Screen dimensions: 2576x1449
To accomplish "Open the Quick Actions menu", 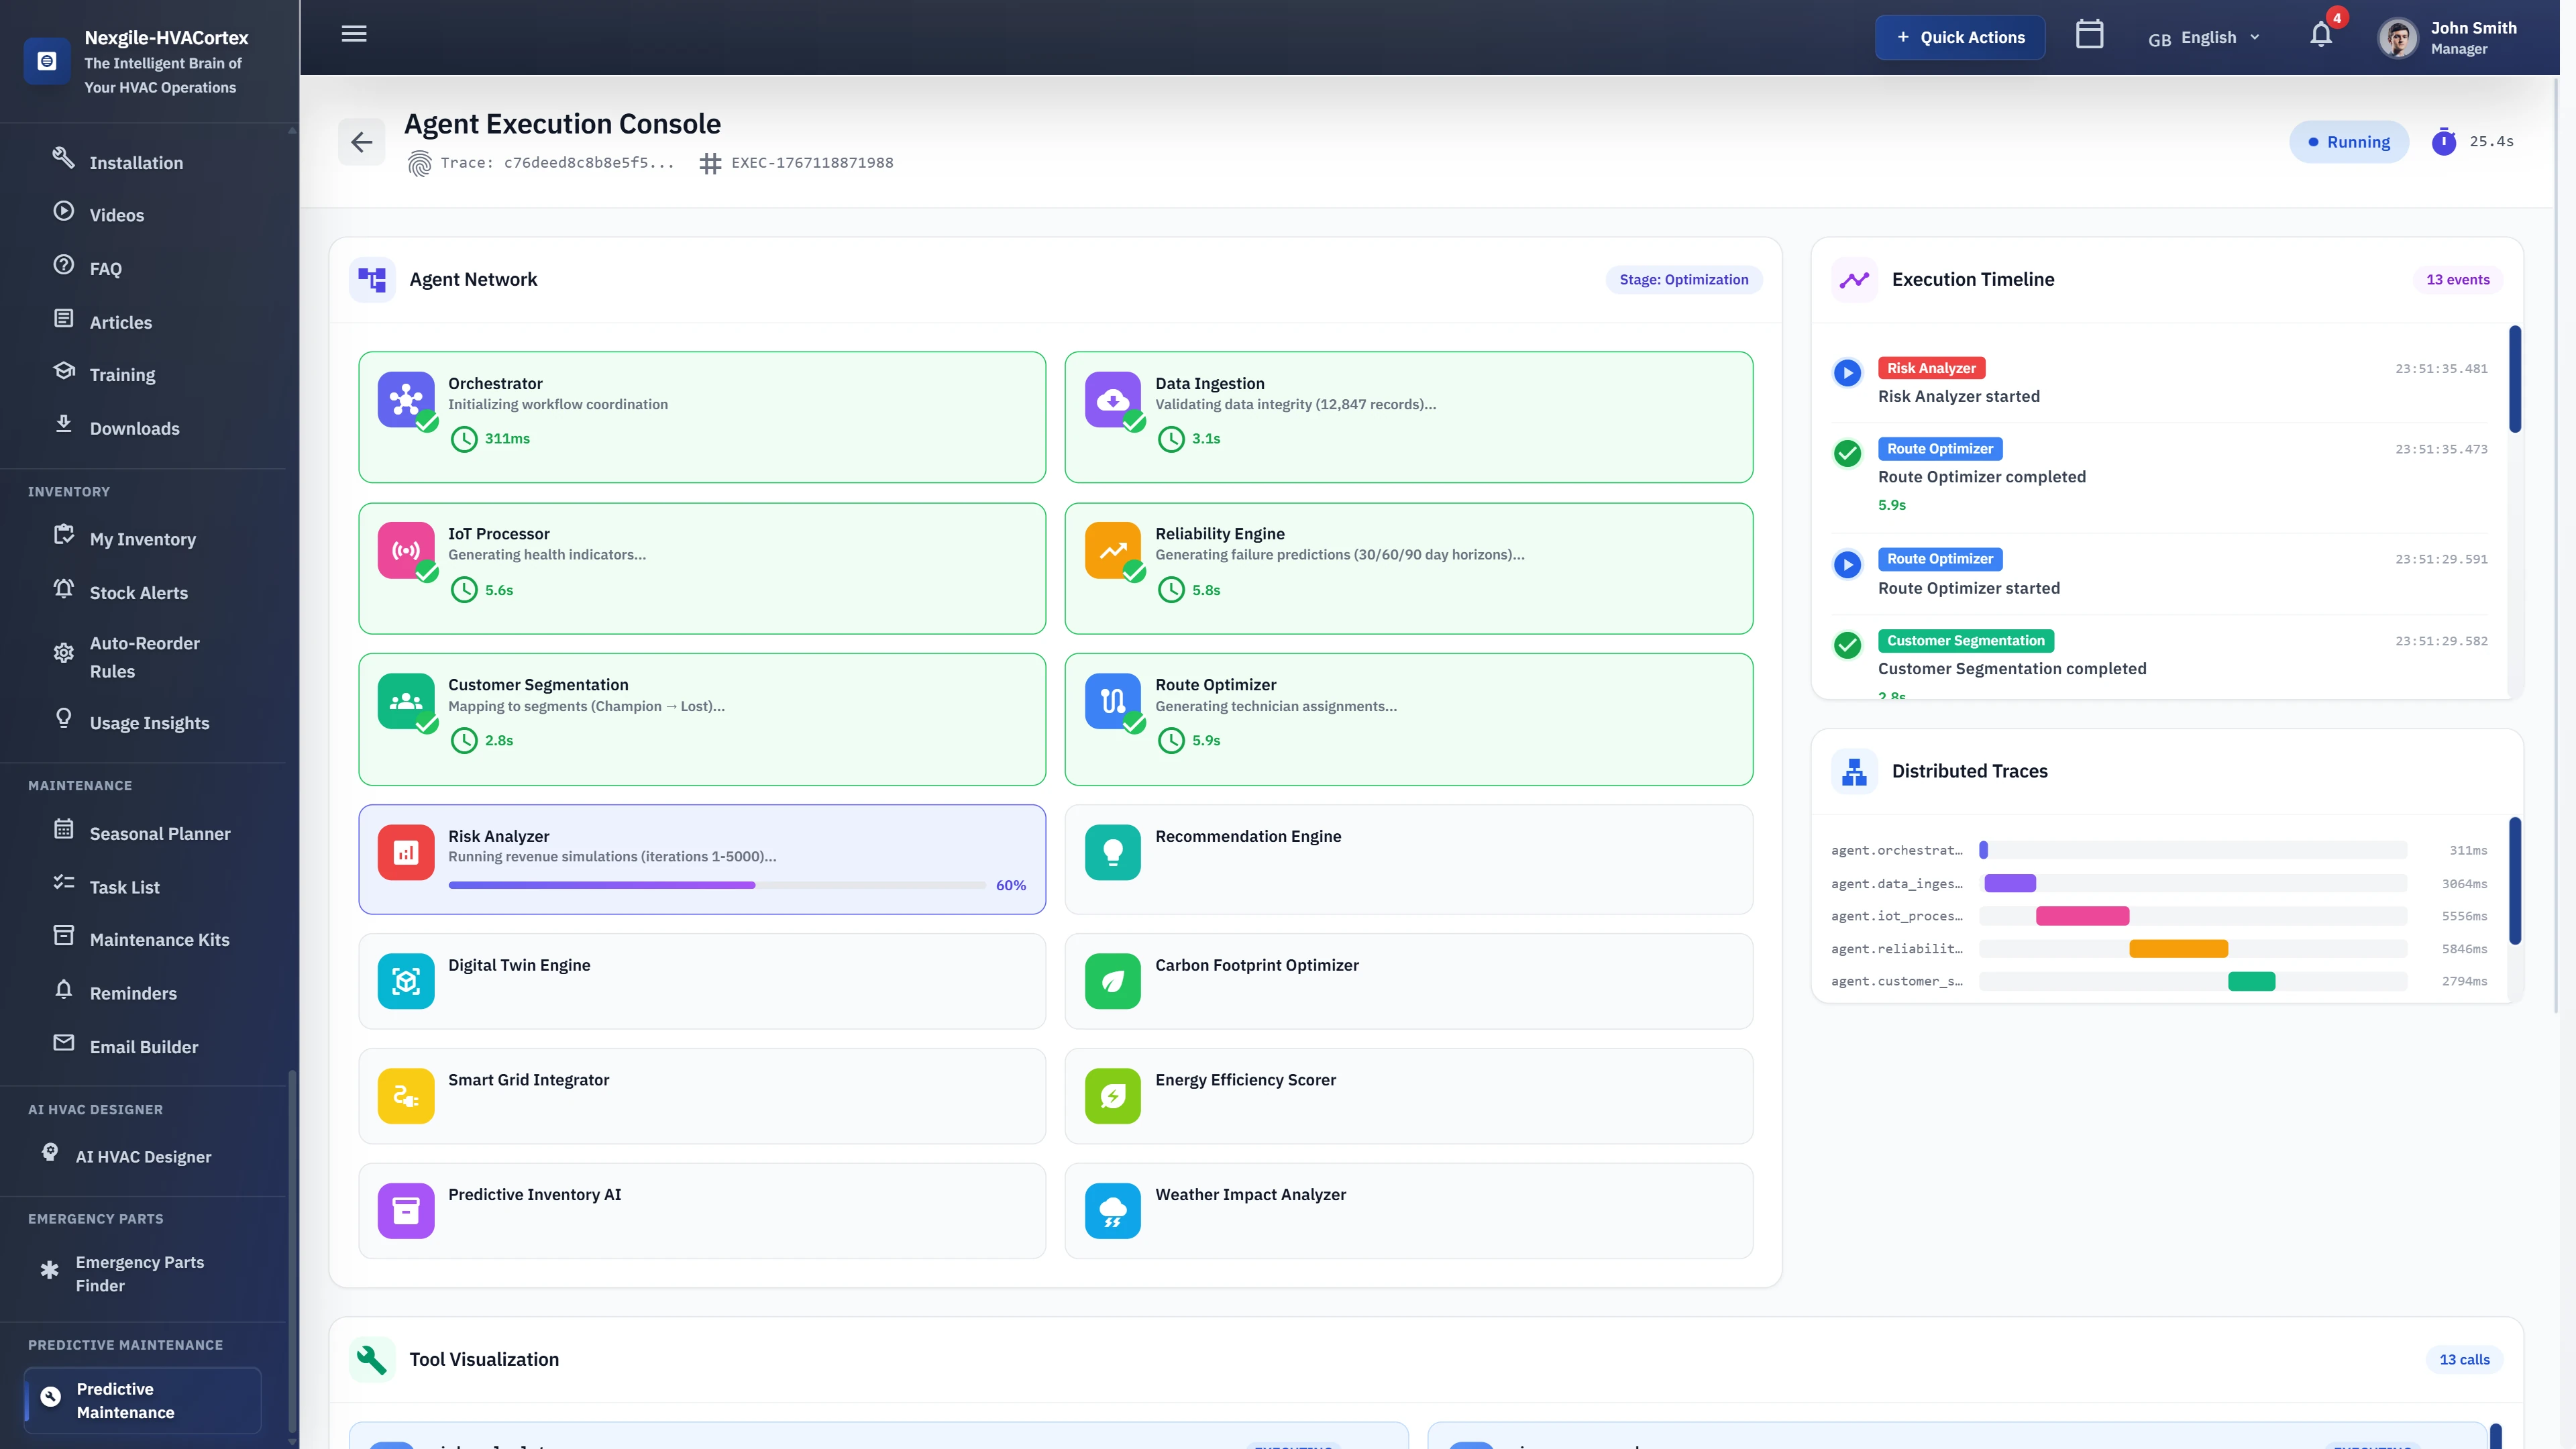I will click(1959, 38).
